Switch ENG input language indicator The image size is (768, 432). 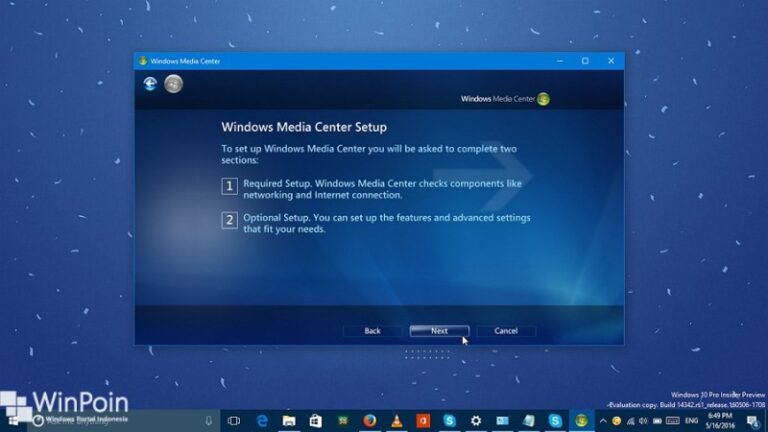(x=691, y=421)
